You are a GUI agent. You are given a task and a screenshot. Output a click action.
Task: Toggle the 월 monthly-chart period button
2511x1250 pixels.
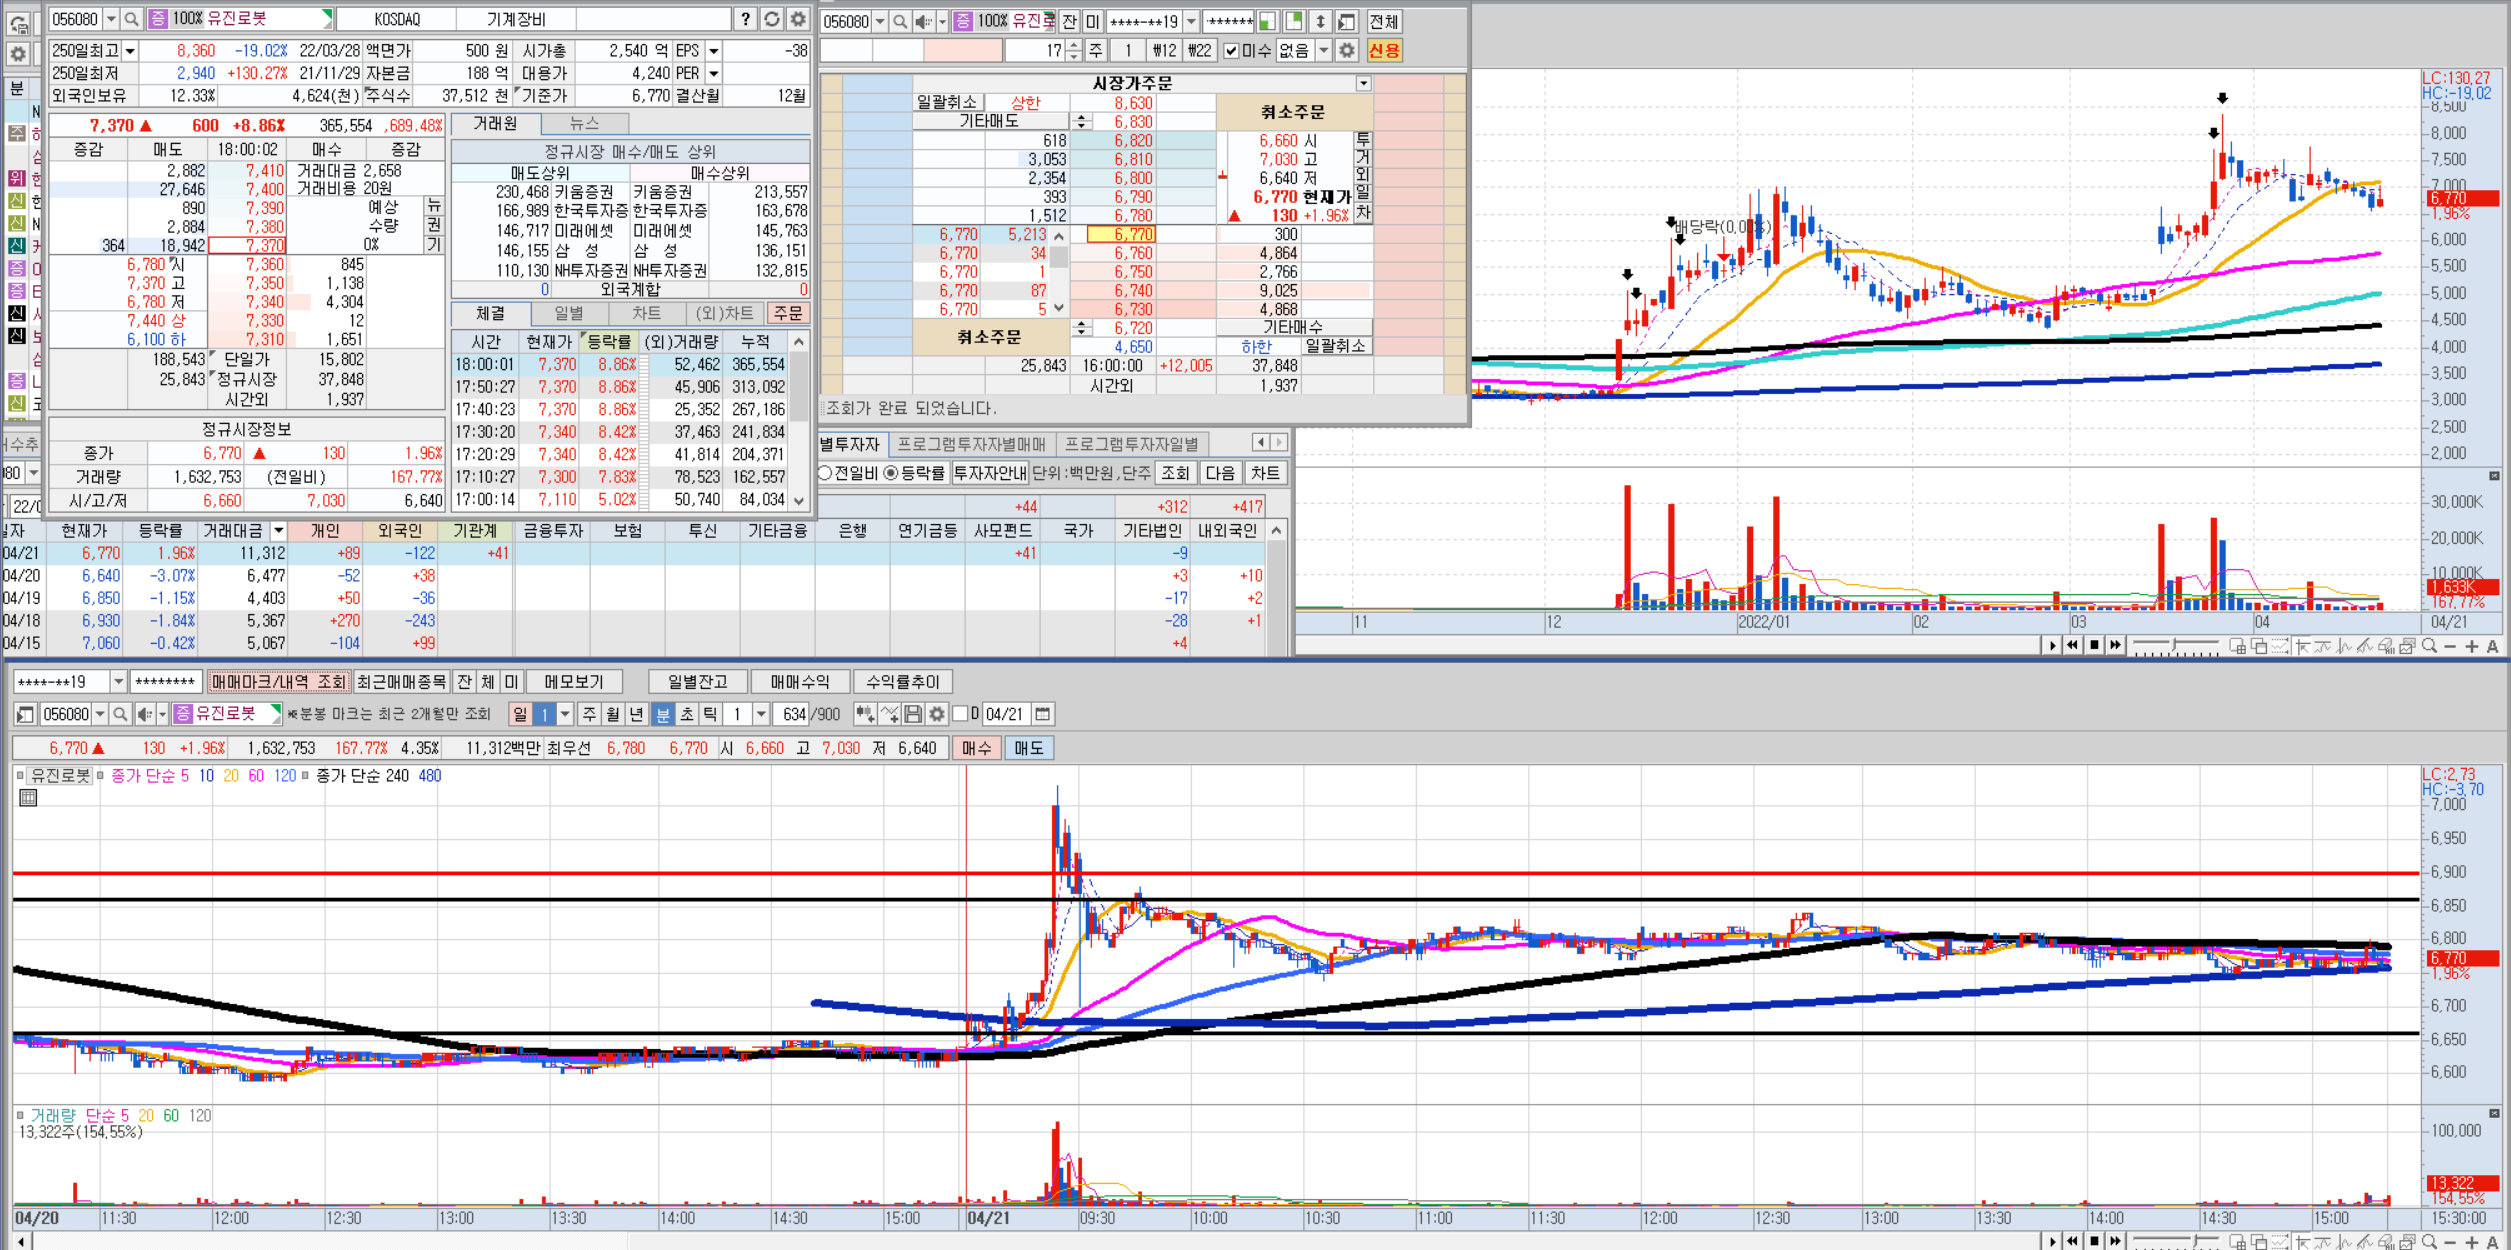(612, 714)
